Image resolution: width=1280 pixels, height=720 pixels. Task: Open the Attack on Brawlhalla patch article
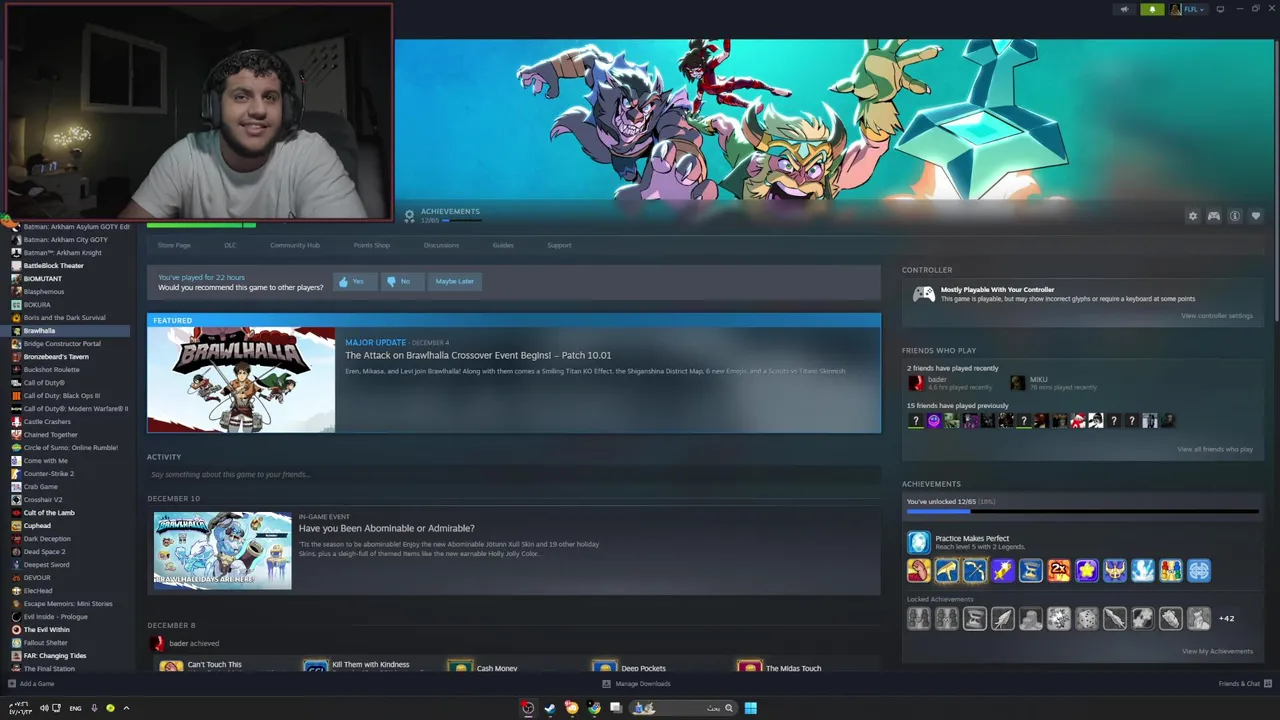coord(478,355)
